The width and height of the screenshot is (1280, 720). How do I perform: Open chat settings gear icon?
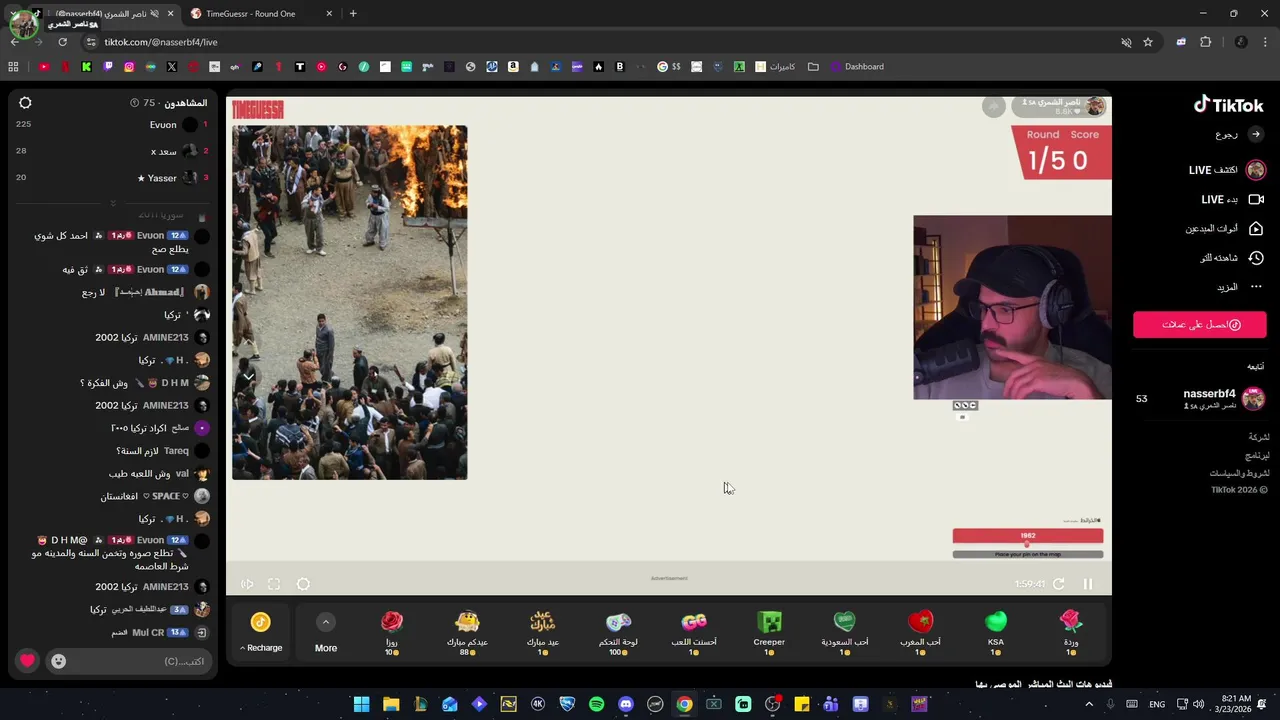(26, 103)
